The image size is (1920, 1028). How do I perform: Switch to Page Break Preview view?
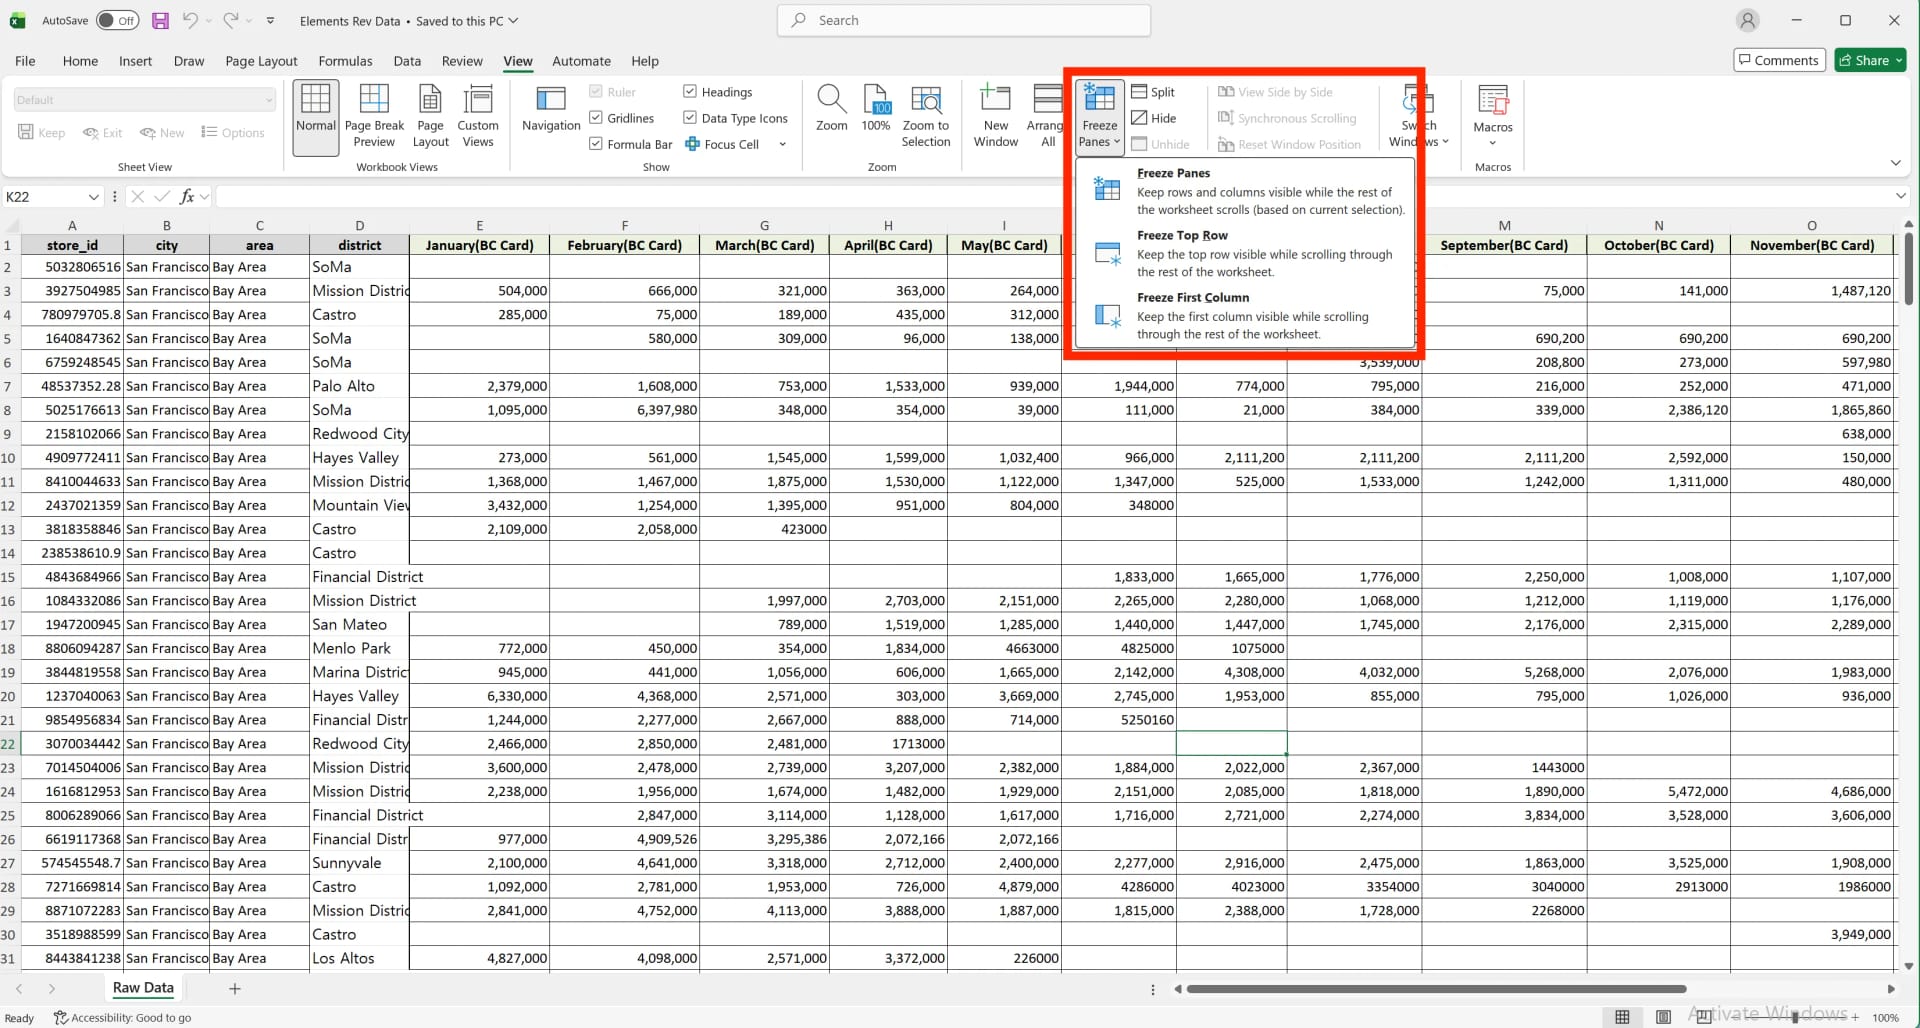(x=374, y=113)
